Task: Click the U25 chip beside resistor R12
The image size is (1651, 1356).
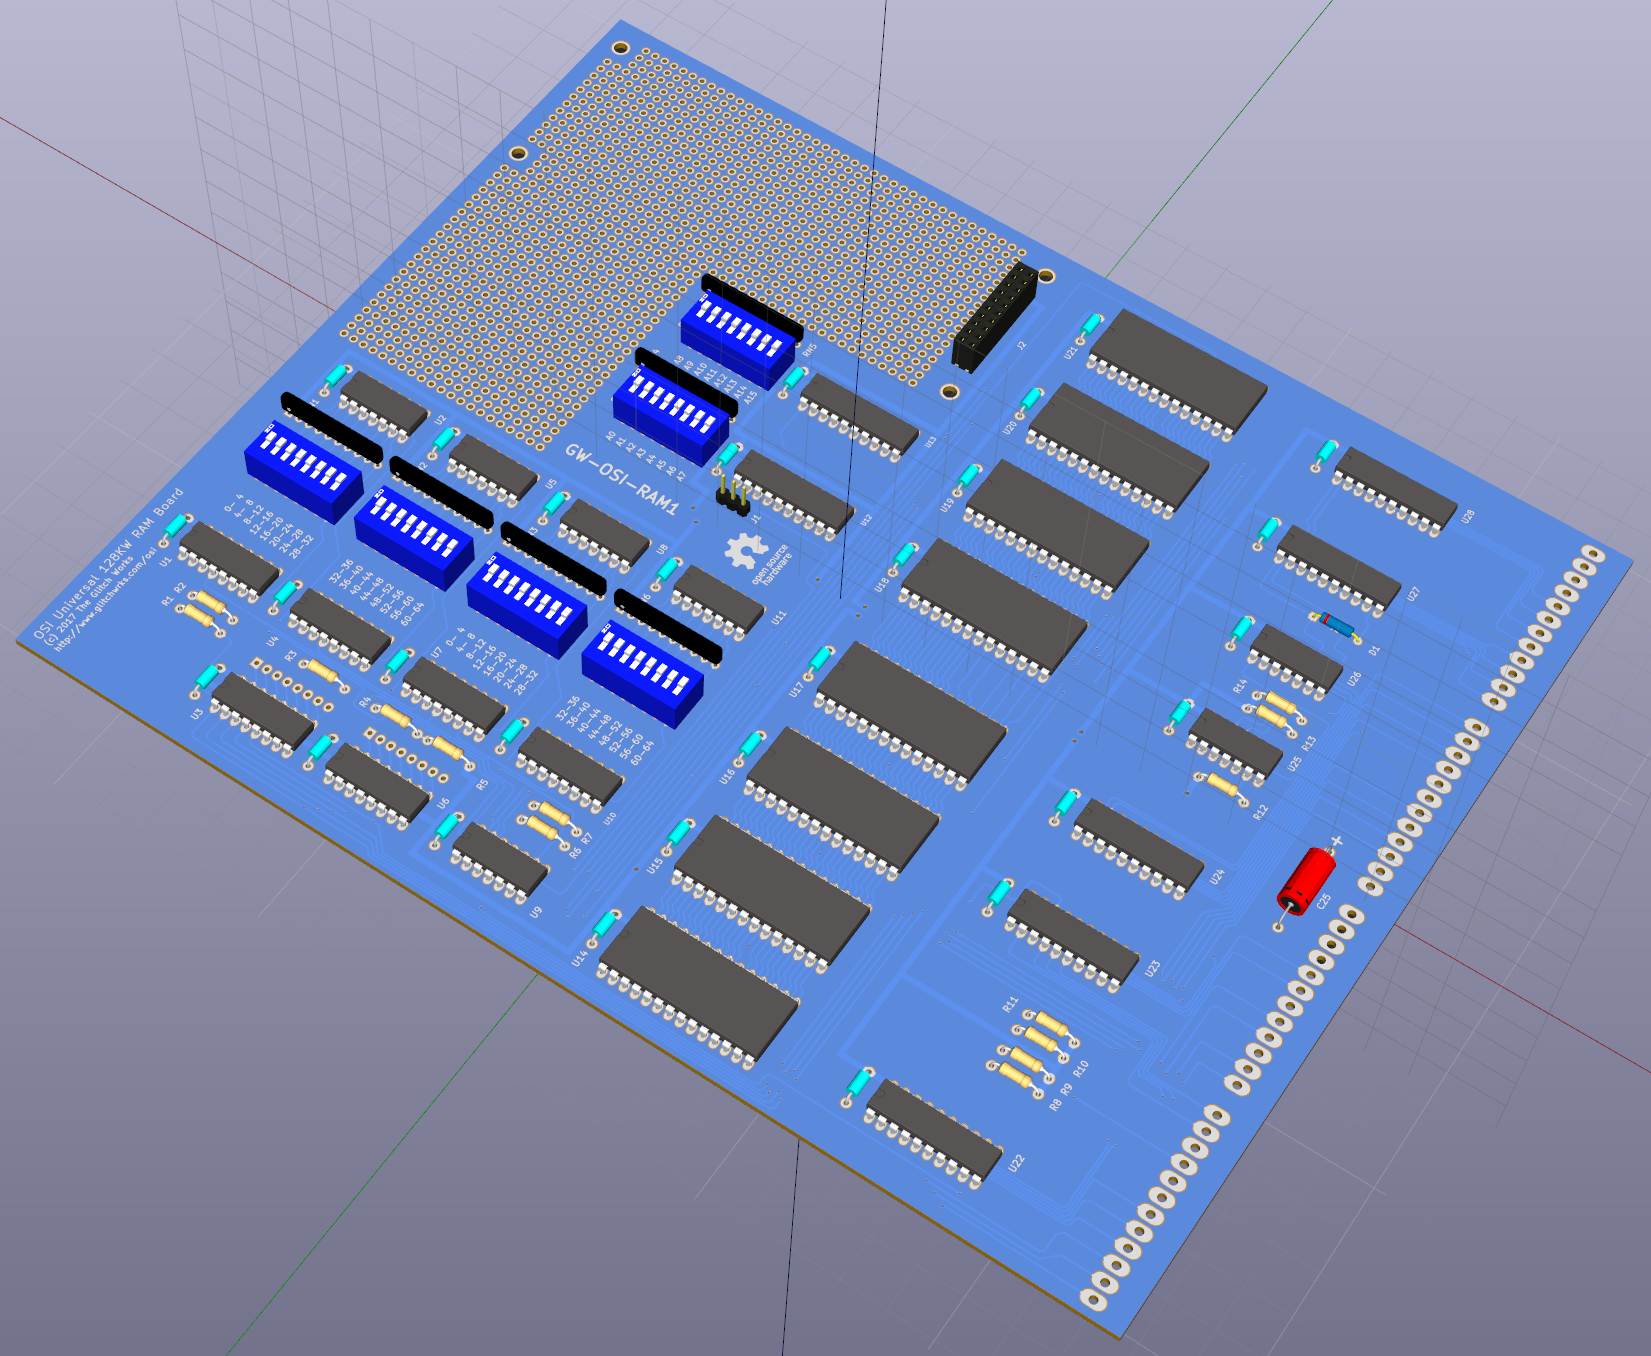Action: coord(1235,744)
